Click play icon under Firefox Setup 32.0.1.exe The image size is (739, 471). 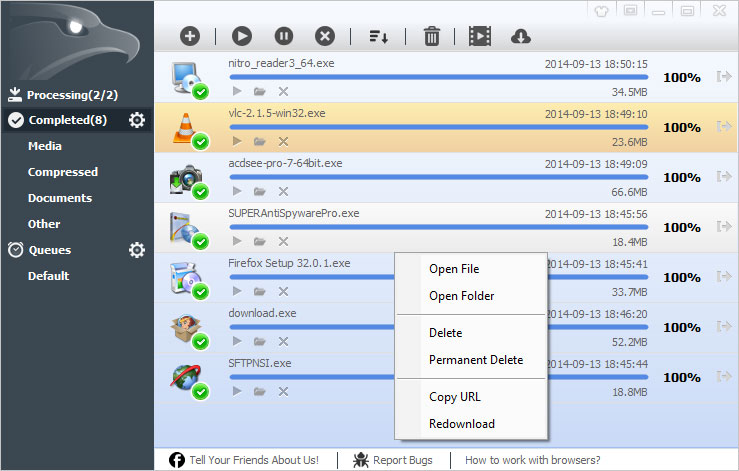point(237,291)
